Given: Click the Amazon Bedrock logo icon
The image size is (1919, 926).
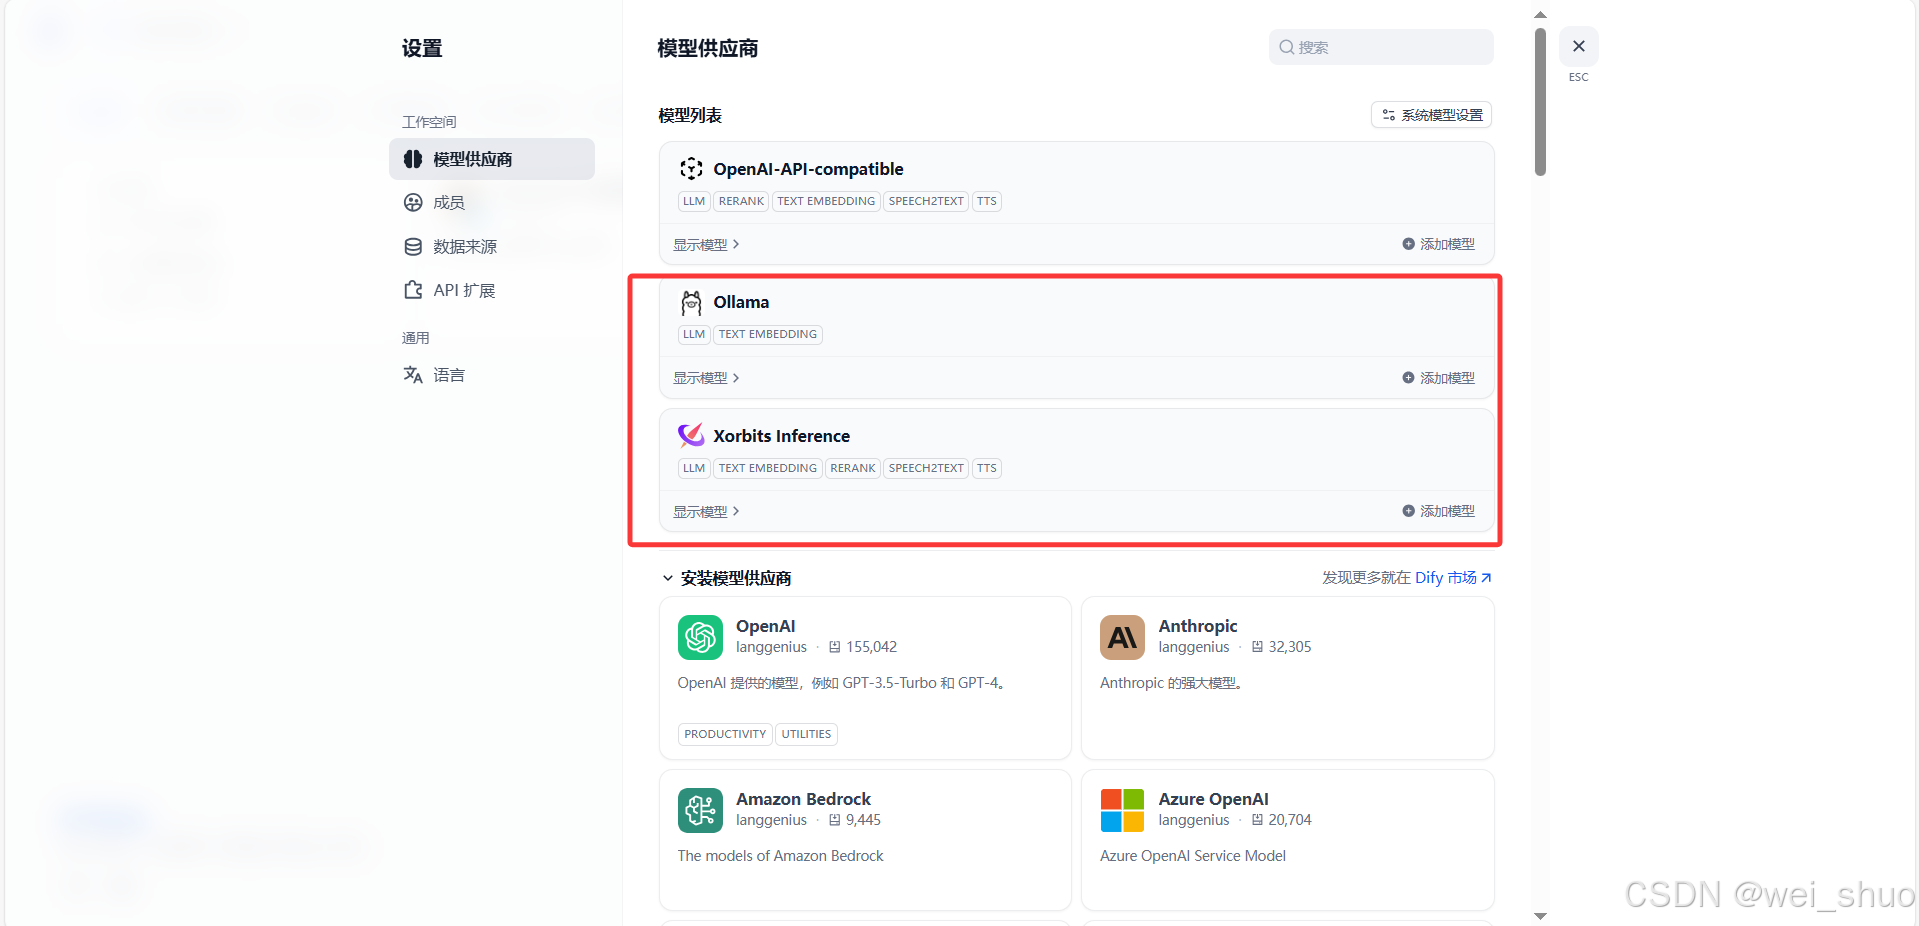Looking at the screenshot, I should click(700, 810).
